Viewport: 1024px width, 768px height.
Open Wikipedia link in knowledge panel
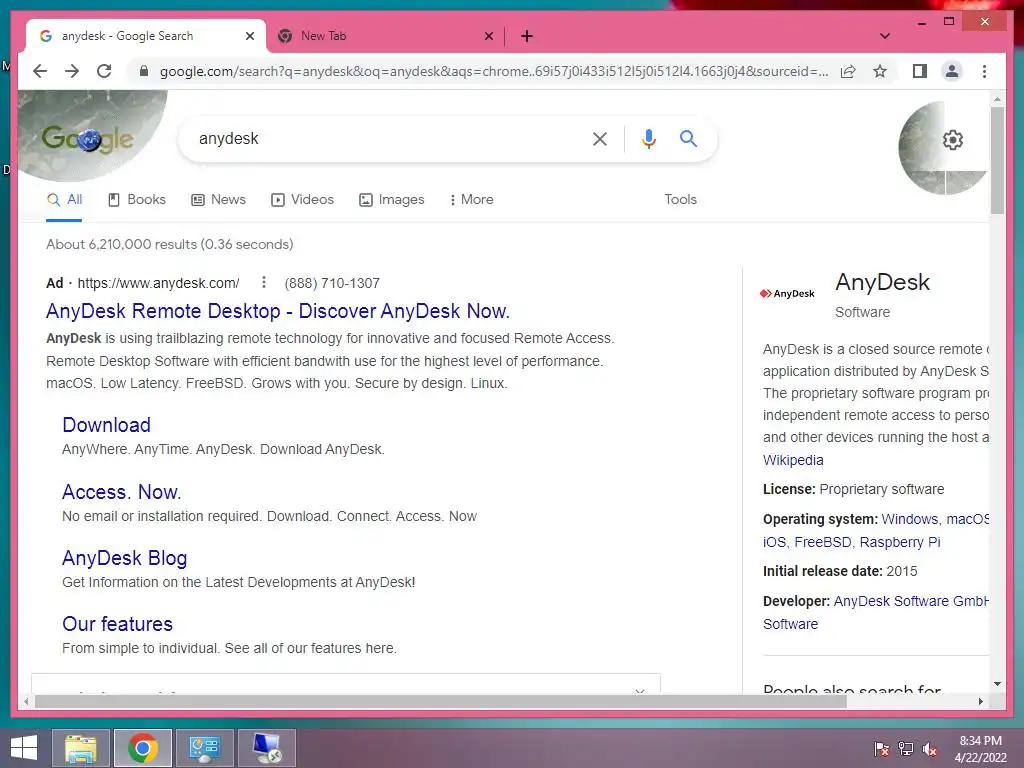point(793,460)
